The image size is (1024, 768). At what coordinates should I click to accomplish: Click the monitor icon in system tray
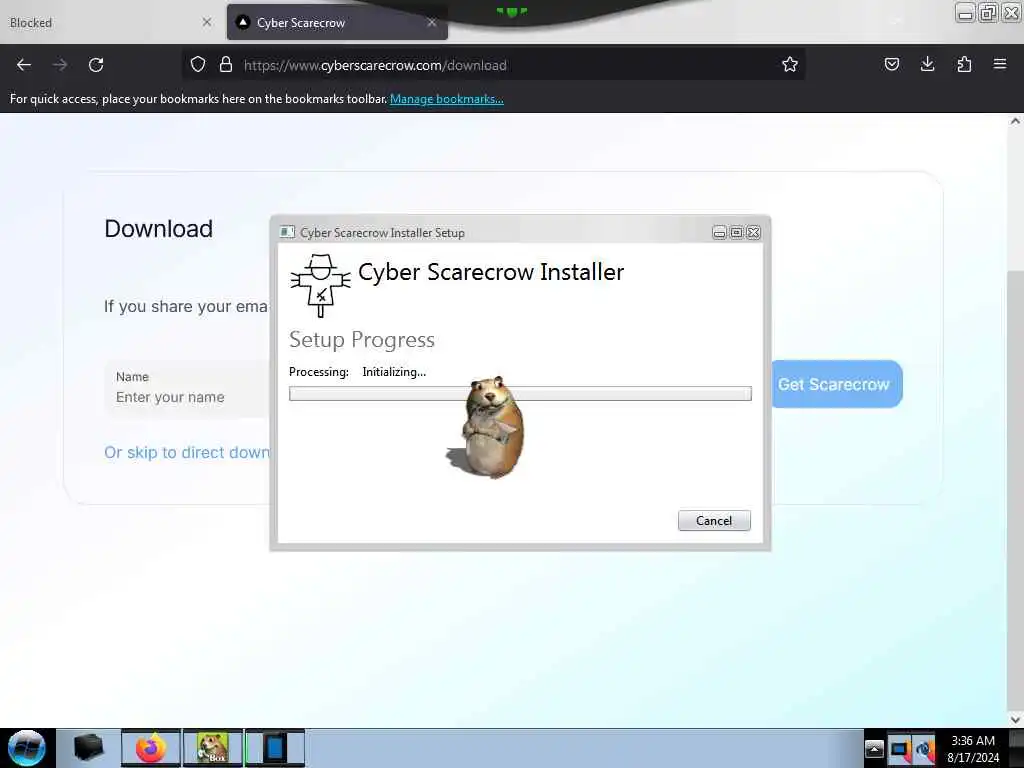click(x=900, y=749)
